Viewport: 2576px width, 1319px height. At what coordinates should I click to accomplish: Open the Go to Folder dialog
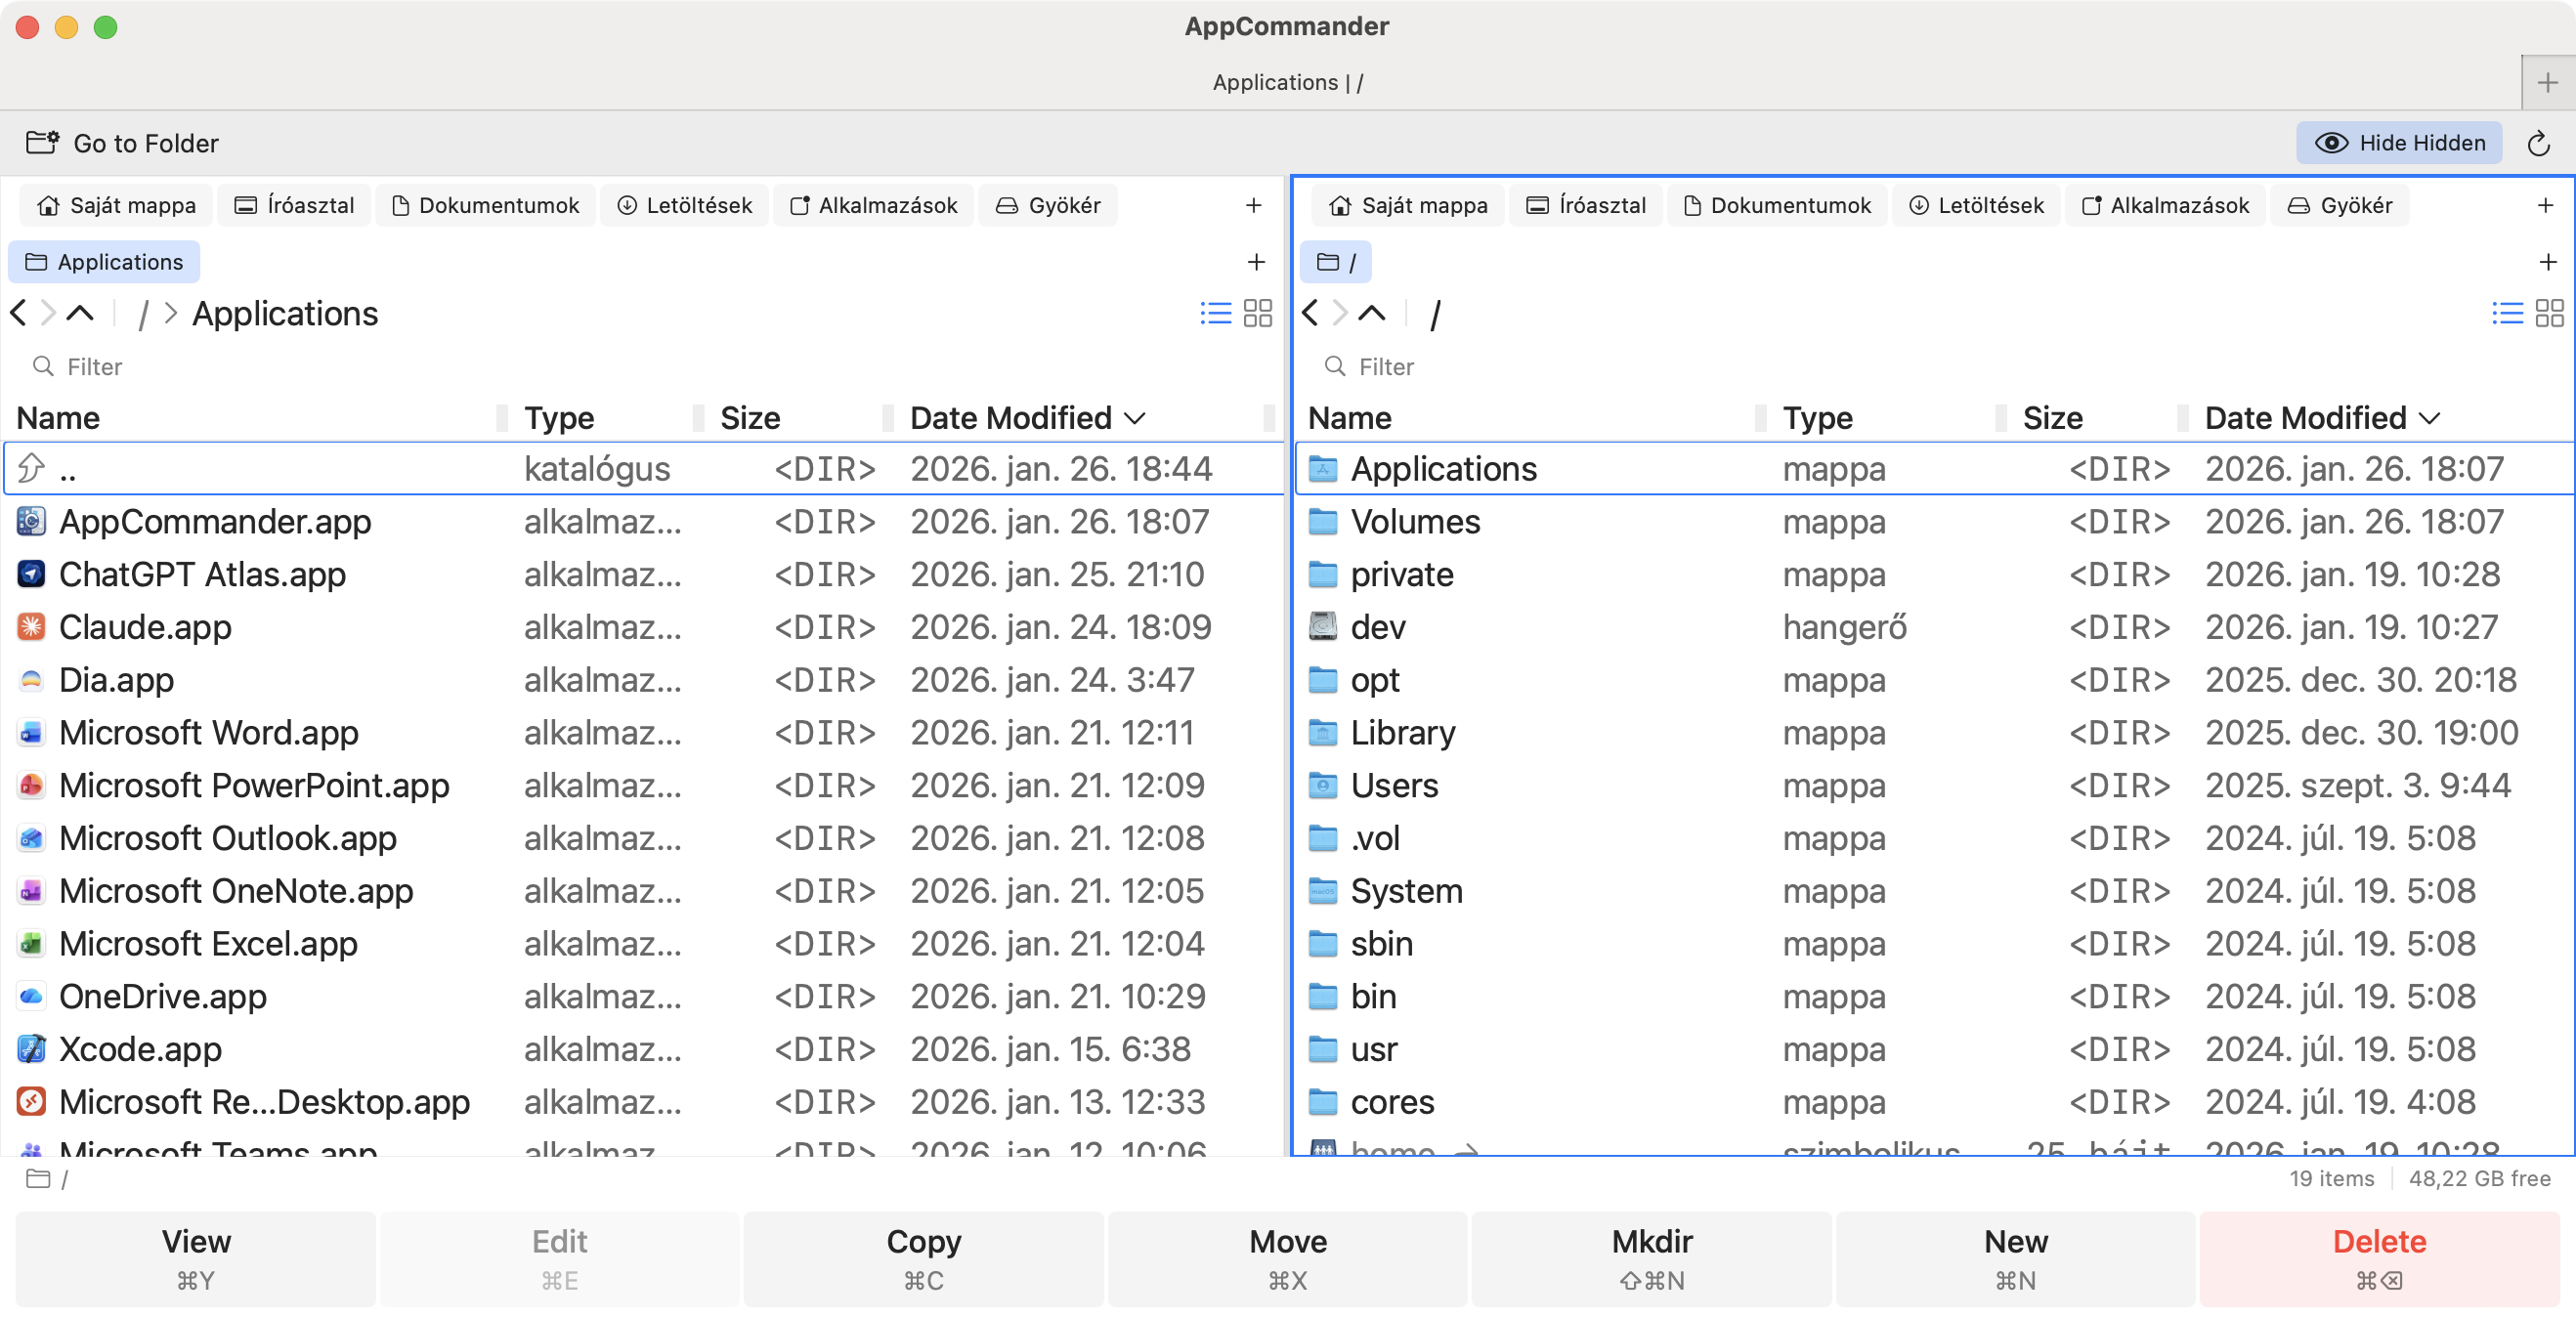tap(121, 143)
